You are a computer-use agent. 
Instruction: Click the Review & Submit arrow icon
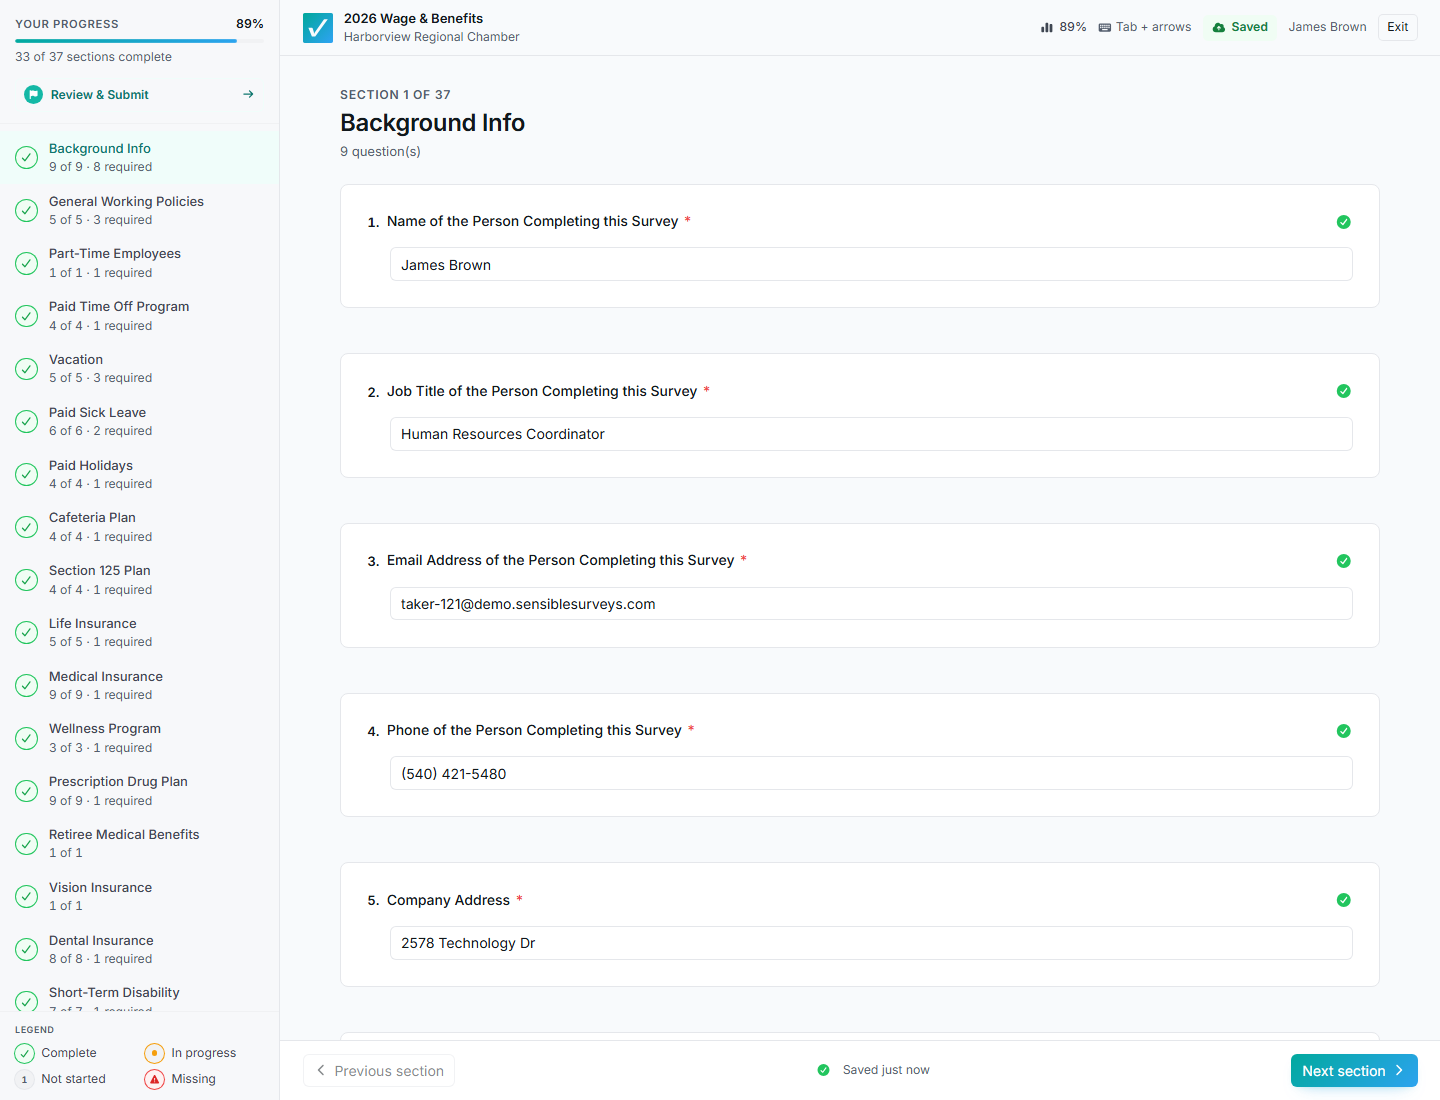[x=248, y=94]
